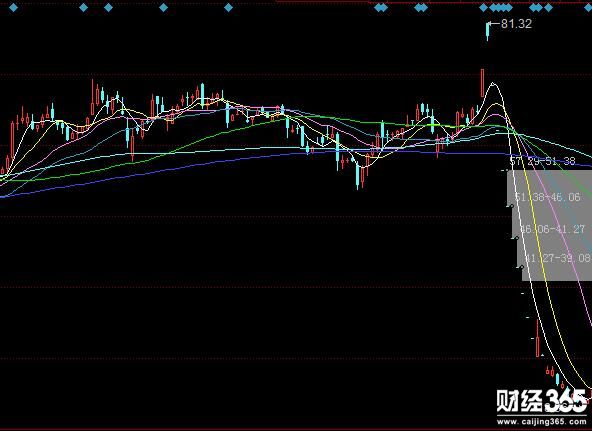Click the white moving average peak after the spike

tap(493, 84)
